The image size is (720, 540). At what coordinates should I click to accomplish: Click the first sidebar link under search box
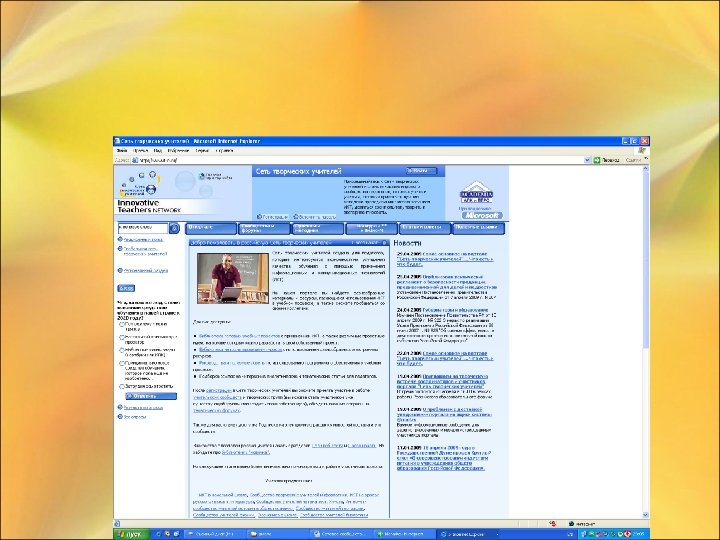click(x=143, y=240)
